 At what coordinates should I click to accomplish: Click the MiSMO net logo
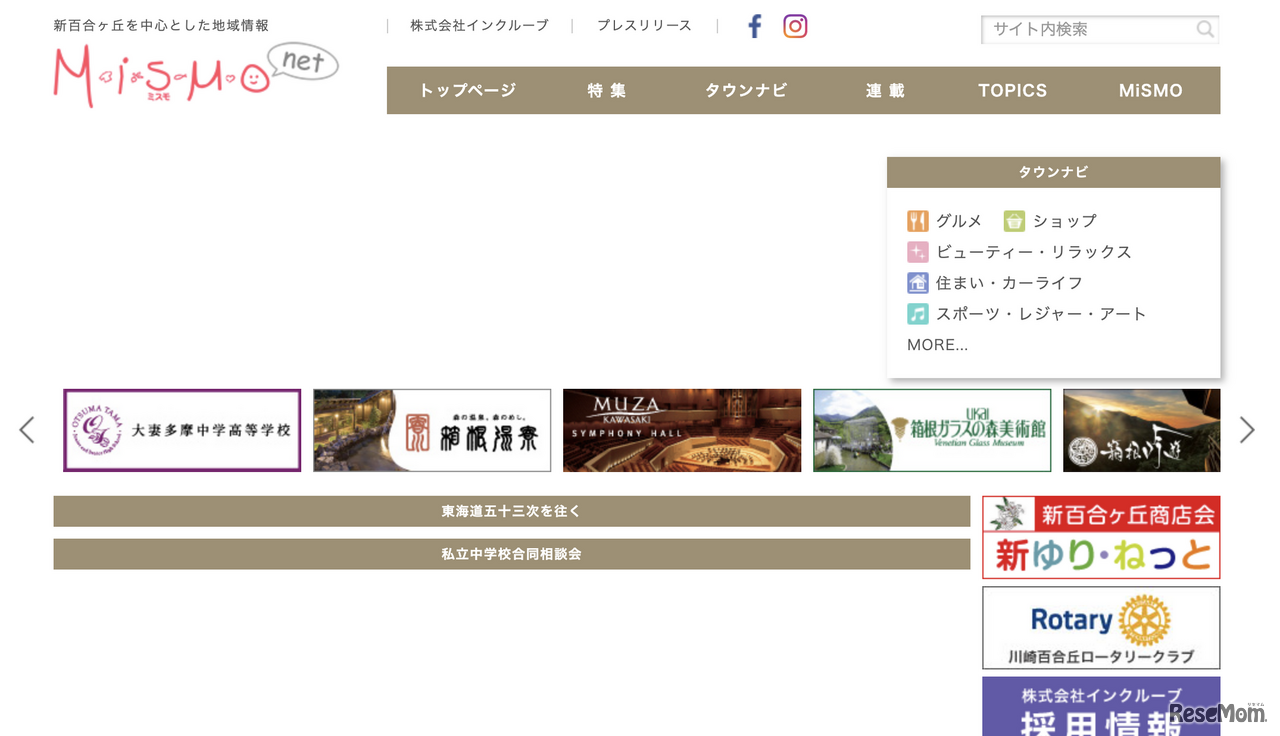(196, 75)
